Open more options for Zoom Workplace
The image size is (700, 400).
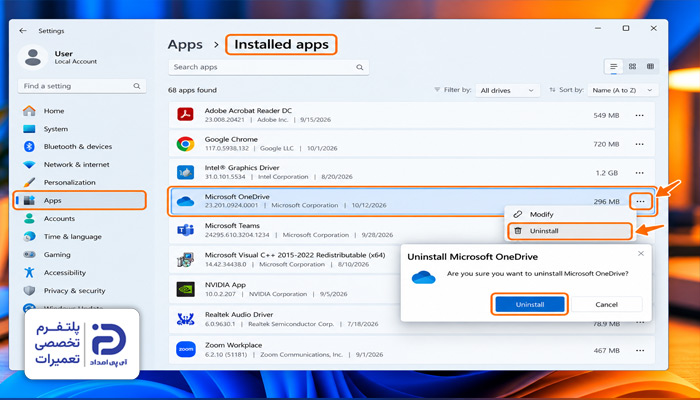pos(640,351)
